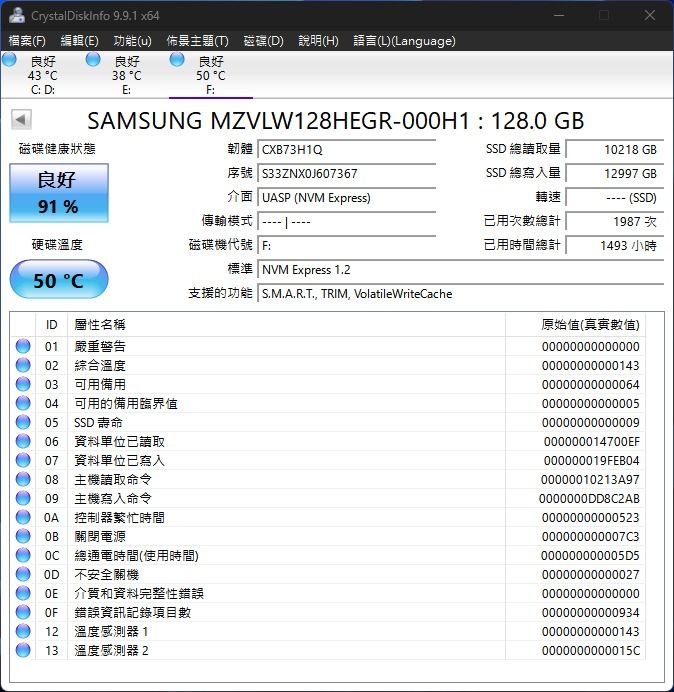Click the status icon for 08 主機讀取命令
The image size is (674, 692).
(x=23, y=479)
